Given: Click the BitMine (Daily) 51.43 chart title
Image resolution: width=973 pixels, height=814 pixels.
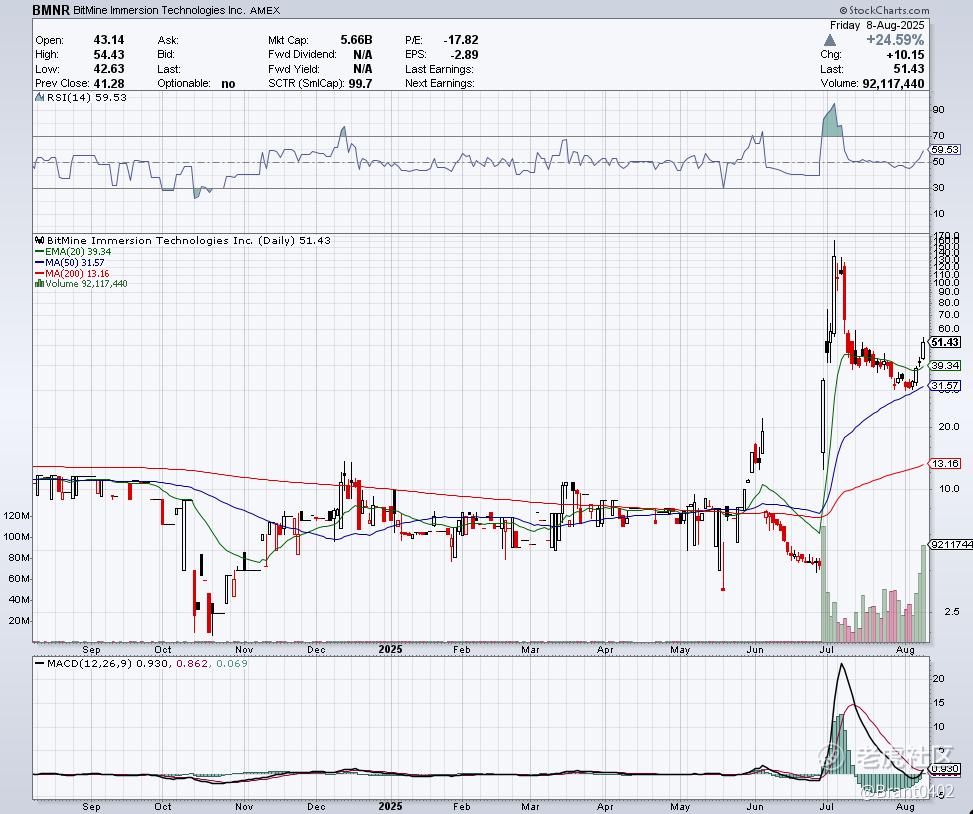Looking at the screenshot, I should [189, 241].
